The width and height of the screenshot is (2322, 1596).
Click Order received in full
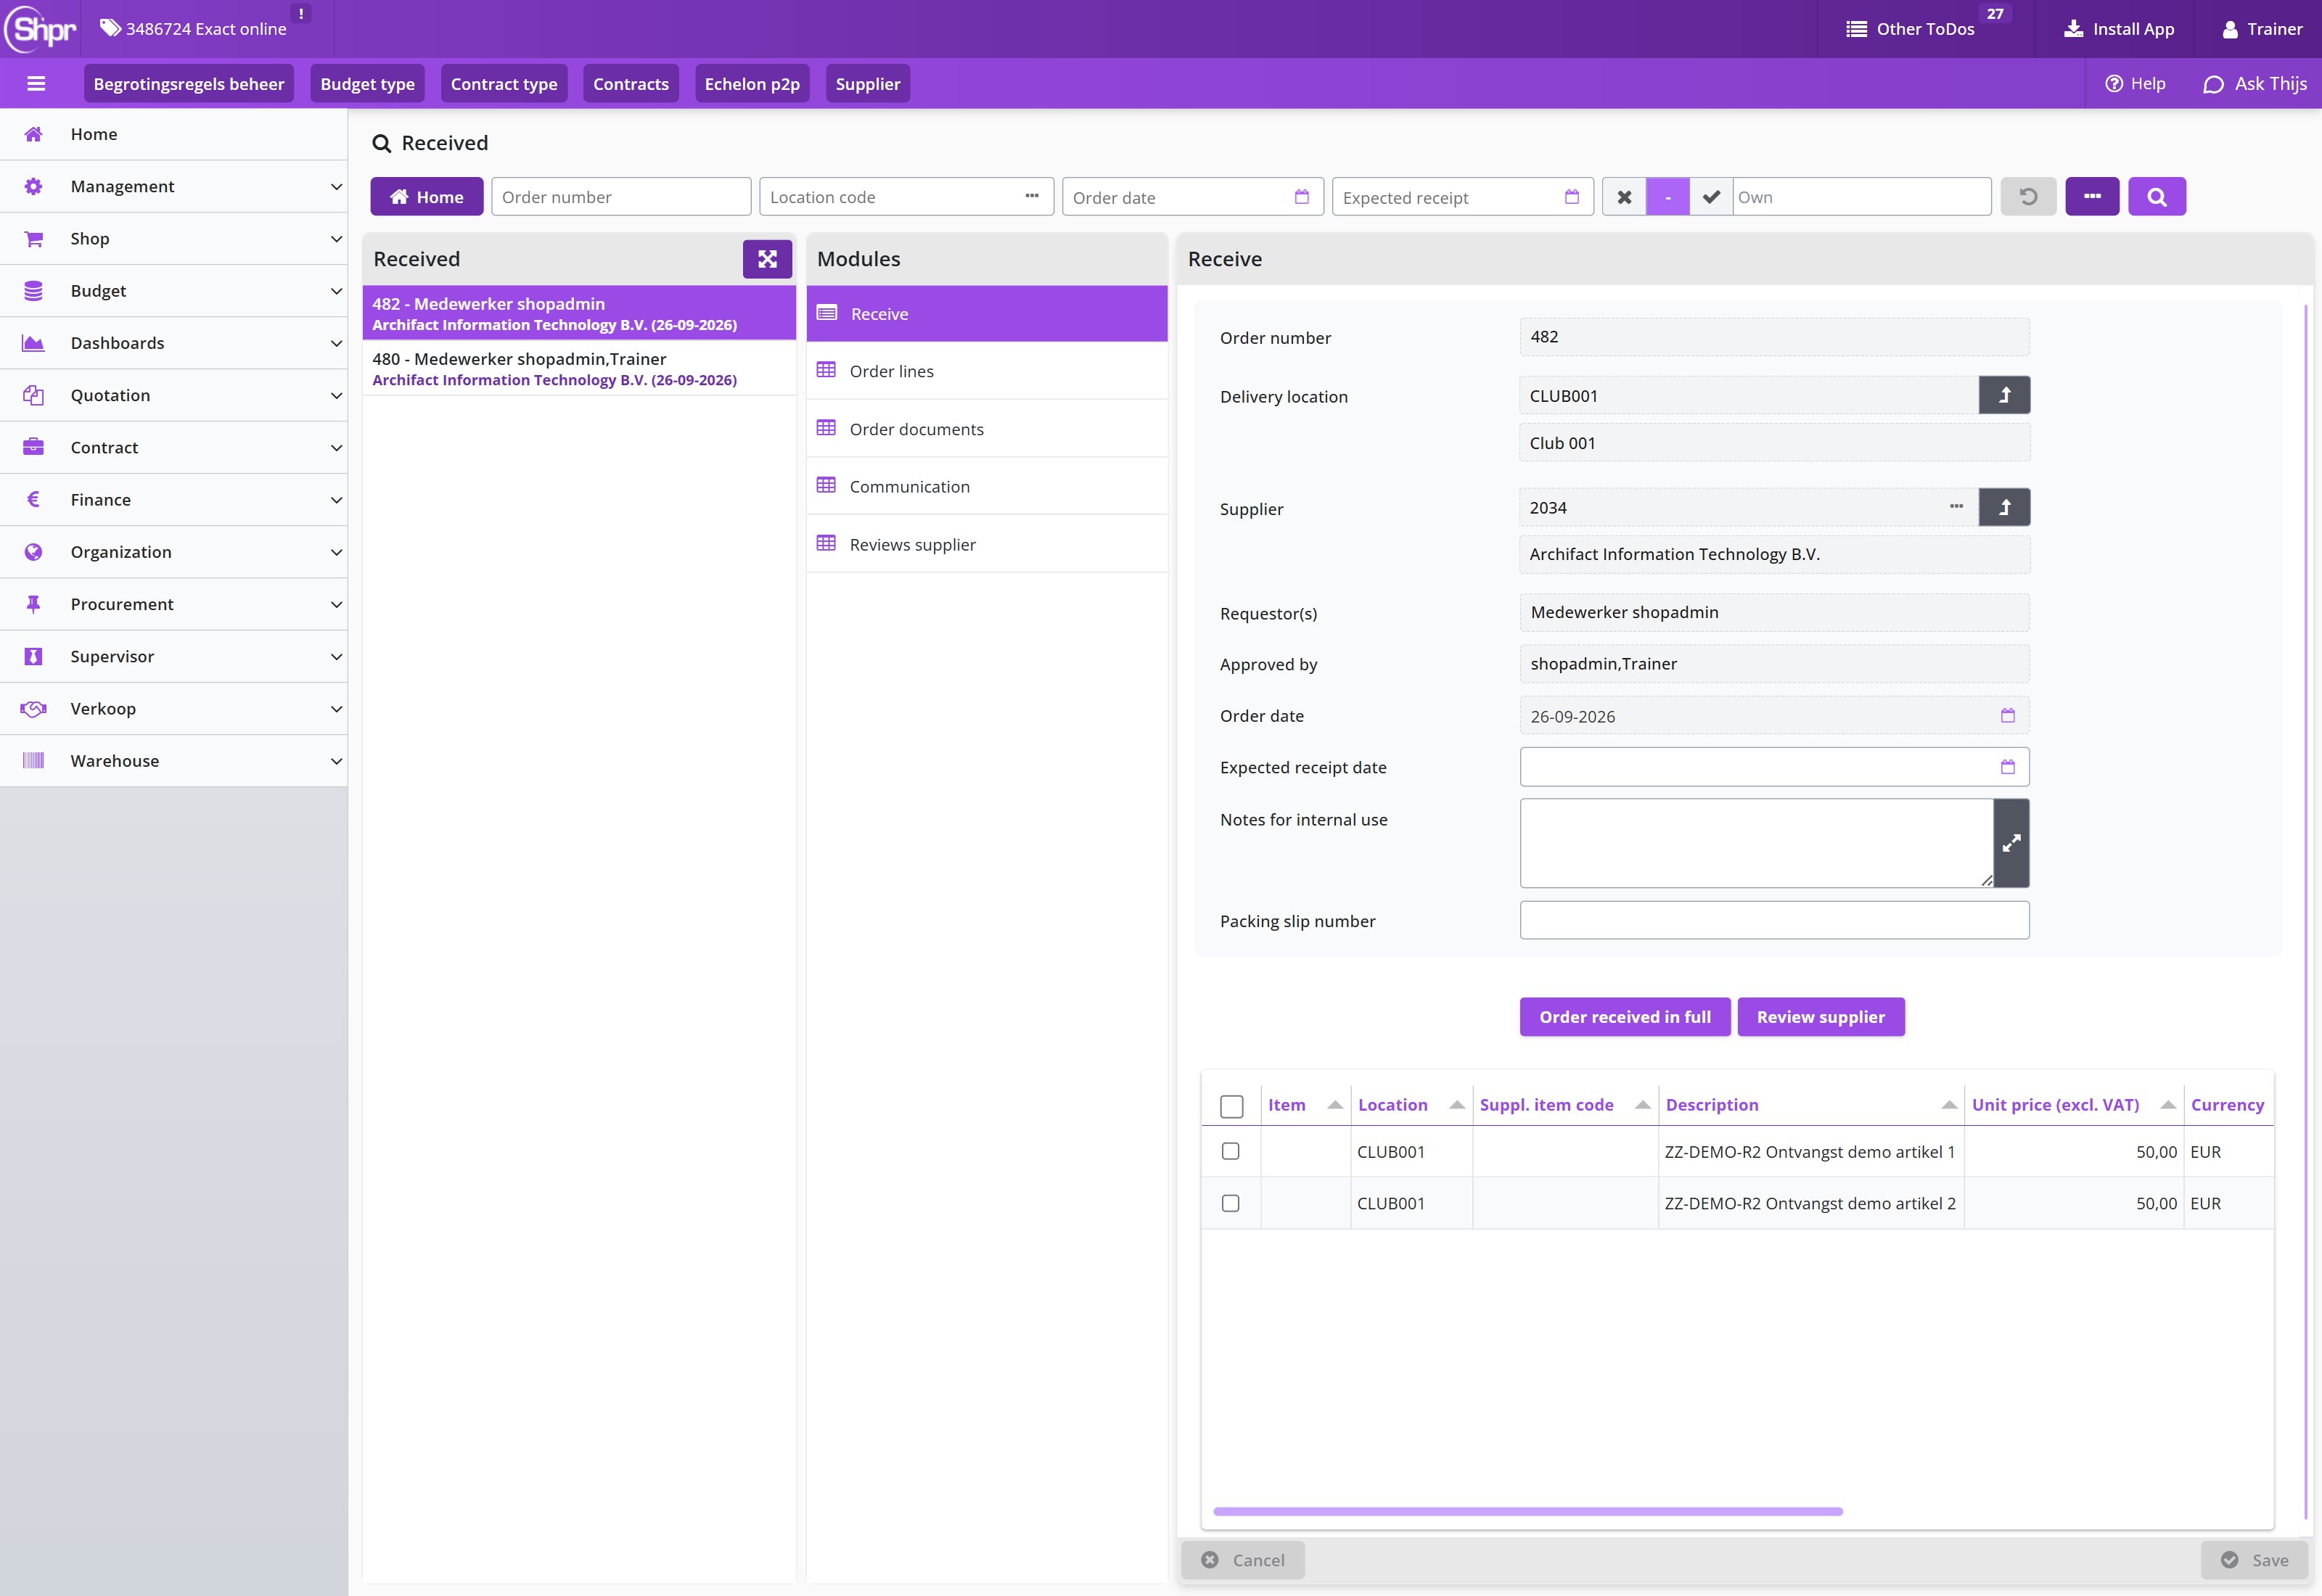pos(1624,1017)
